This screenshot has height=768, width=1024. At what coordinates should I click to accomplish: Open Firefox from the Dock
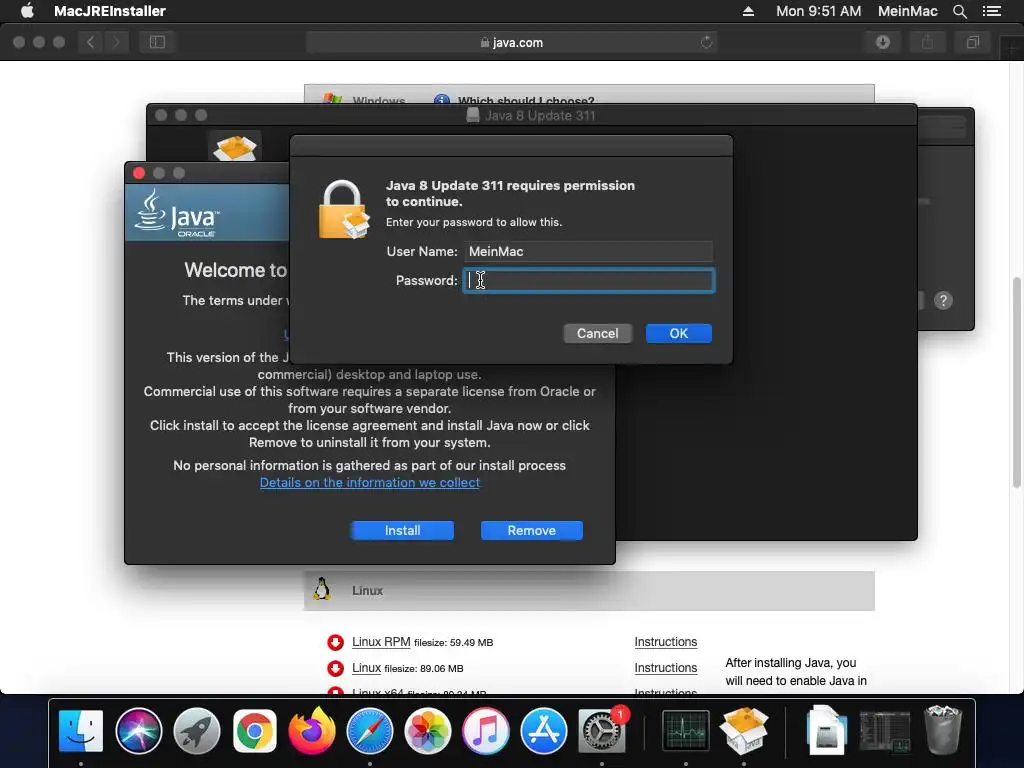pos(312,731)
